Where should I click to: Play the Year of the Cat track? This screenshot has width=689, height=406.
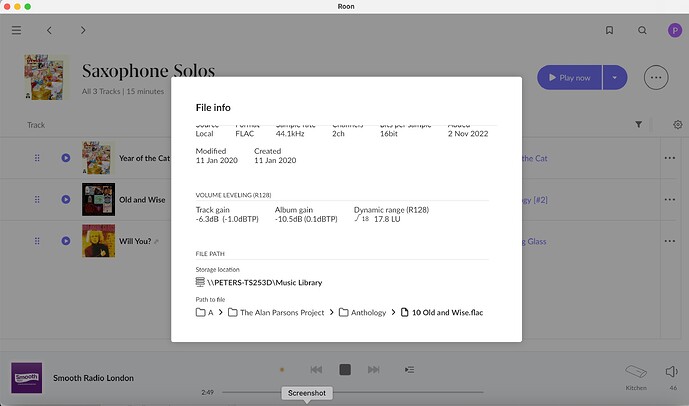point(66,158)
